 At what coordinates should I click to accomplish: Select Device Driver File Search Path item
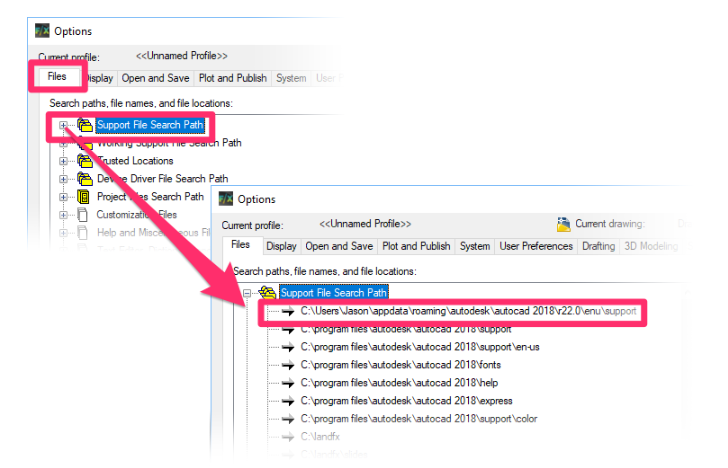(162, 179)
